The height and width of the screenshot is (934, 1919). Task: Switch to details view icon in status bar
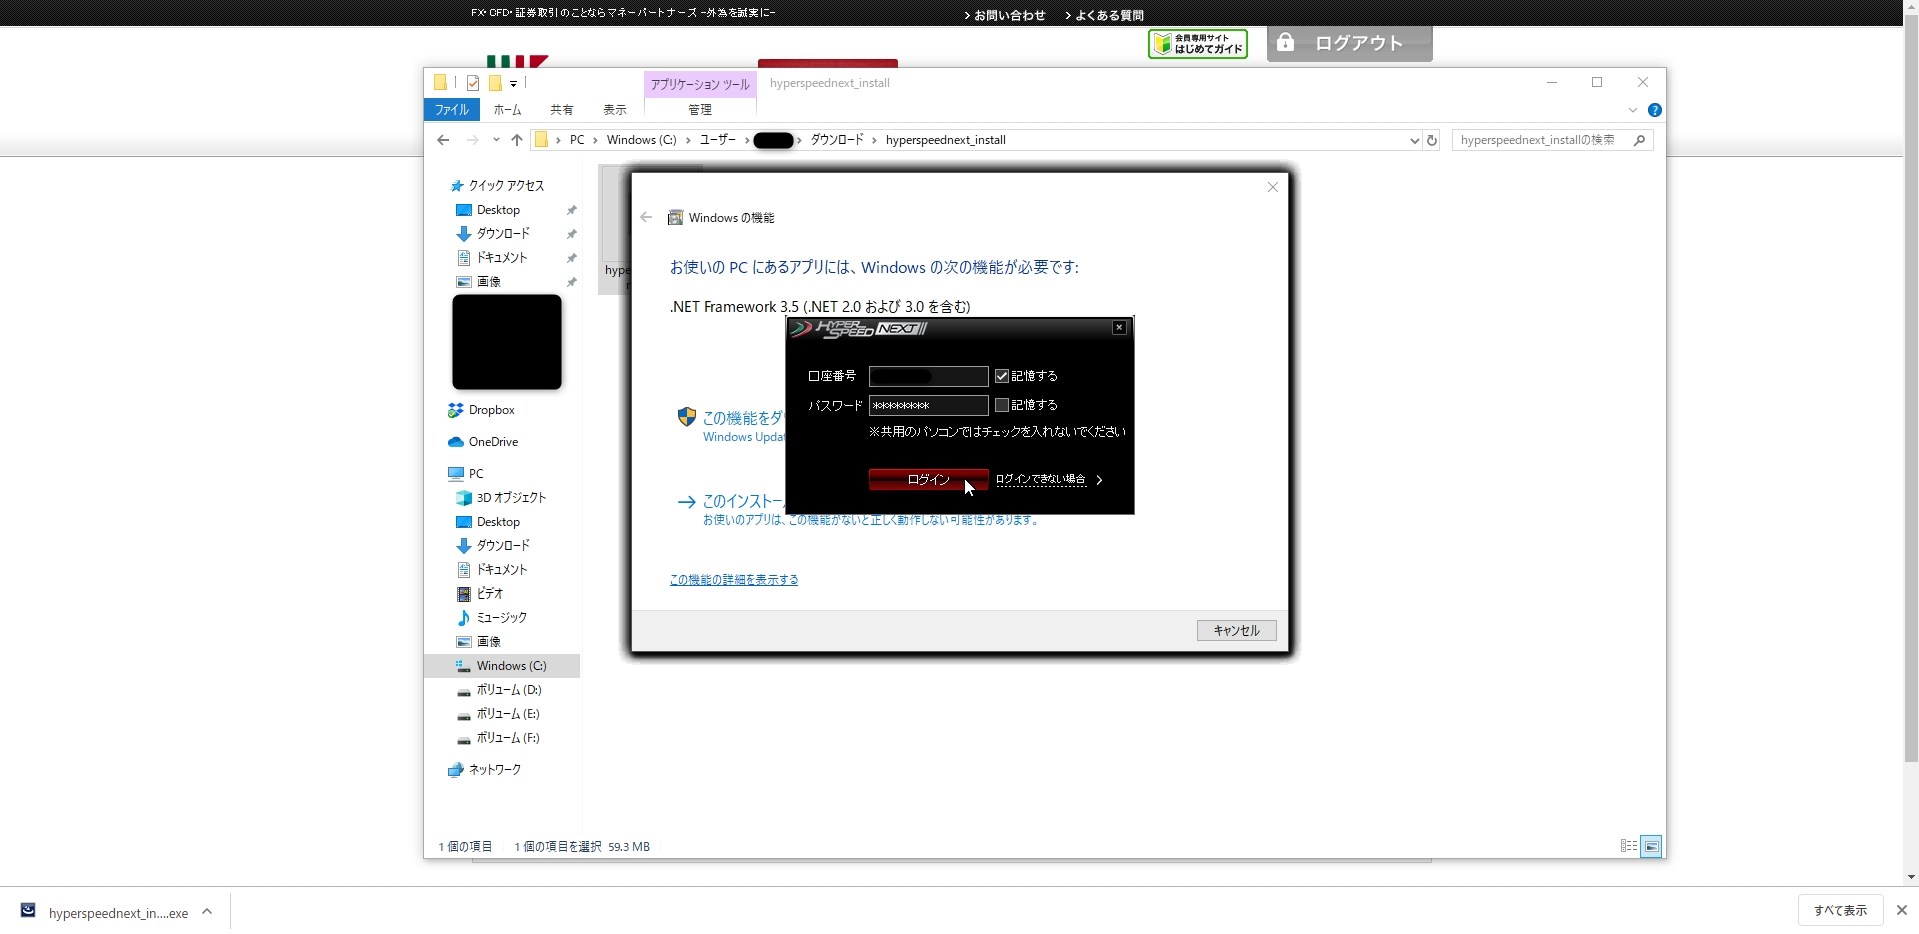click(x=1628, y=847)
